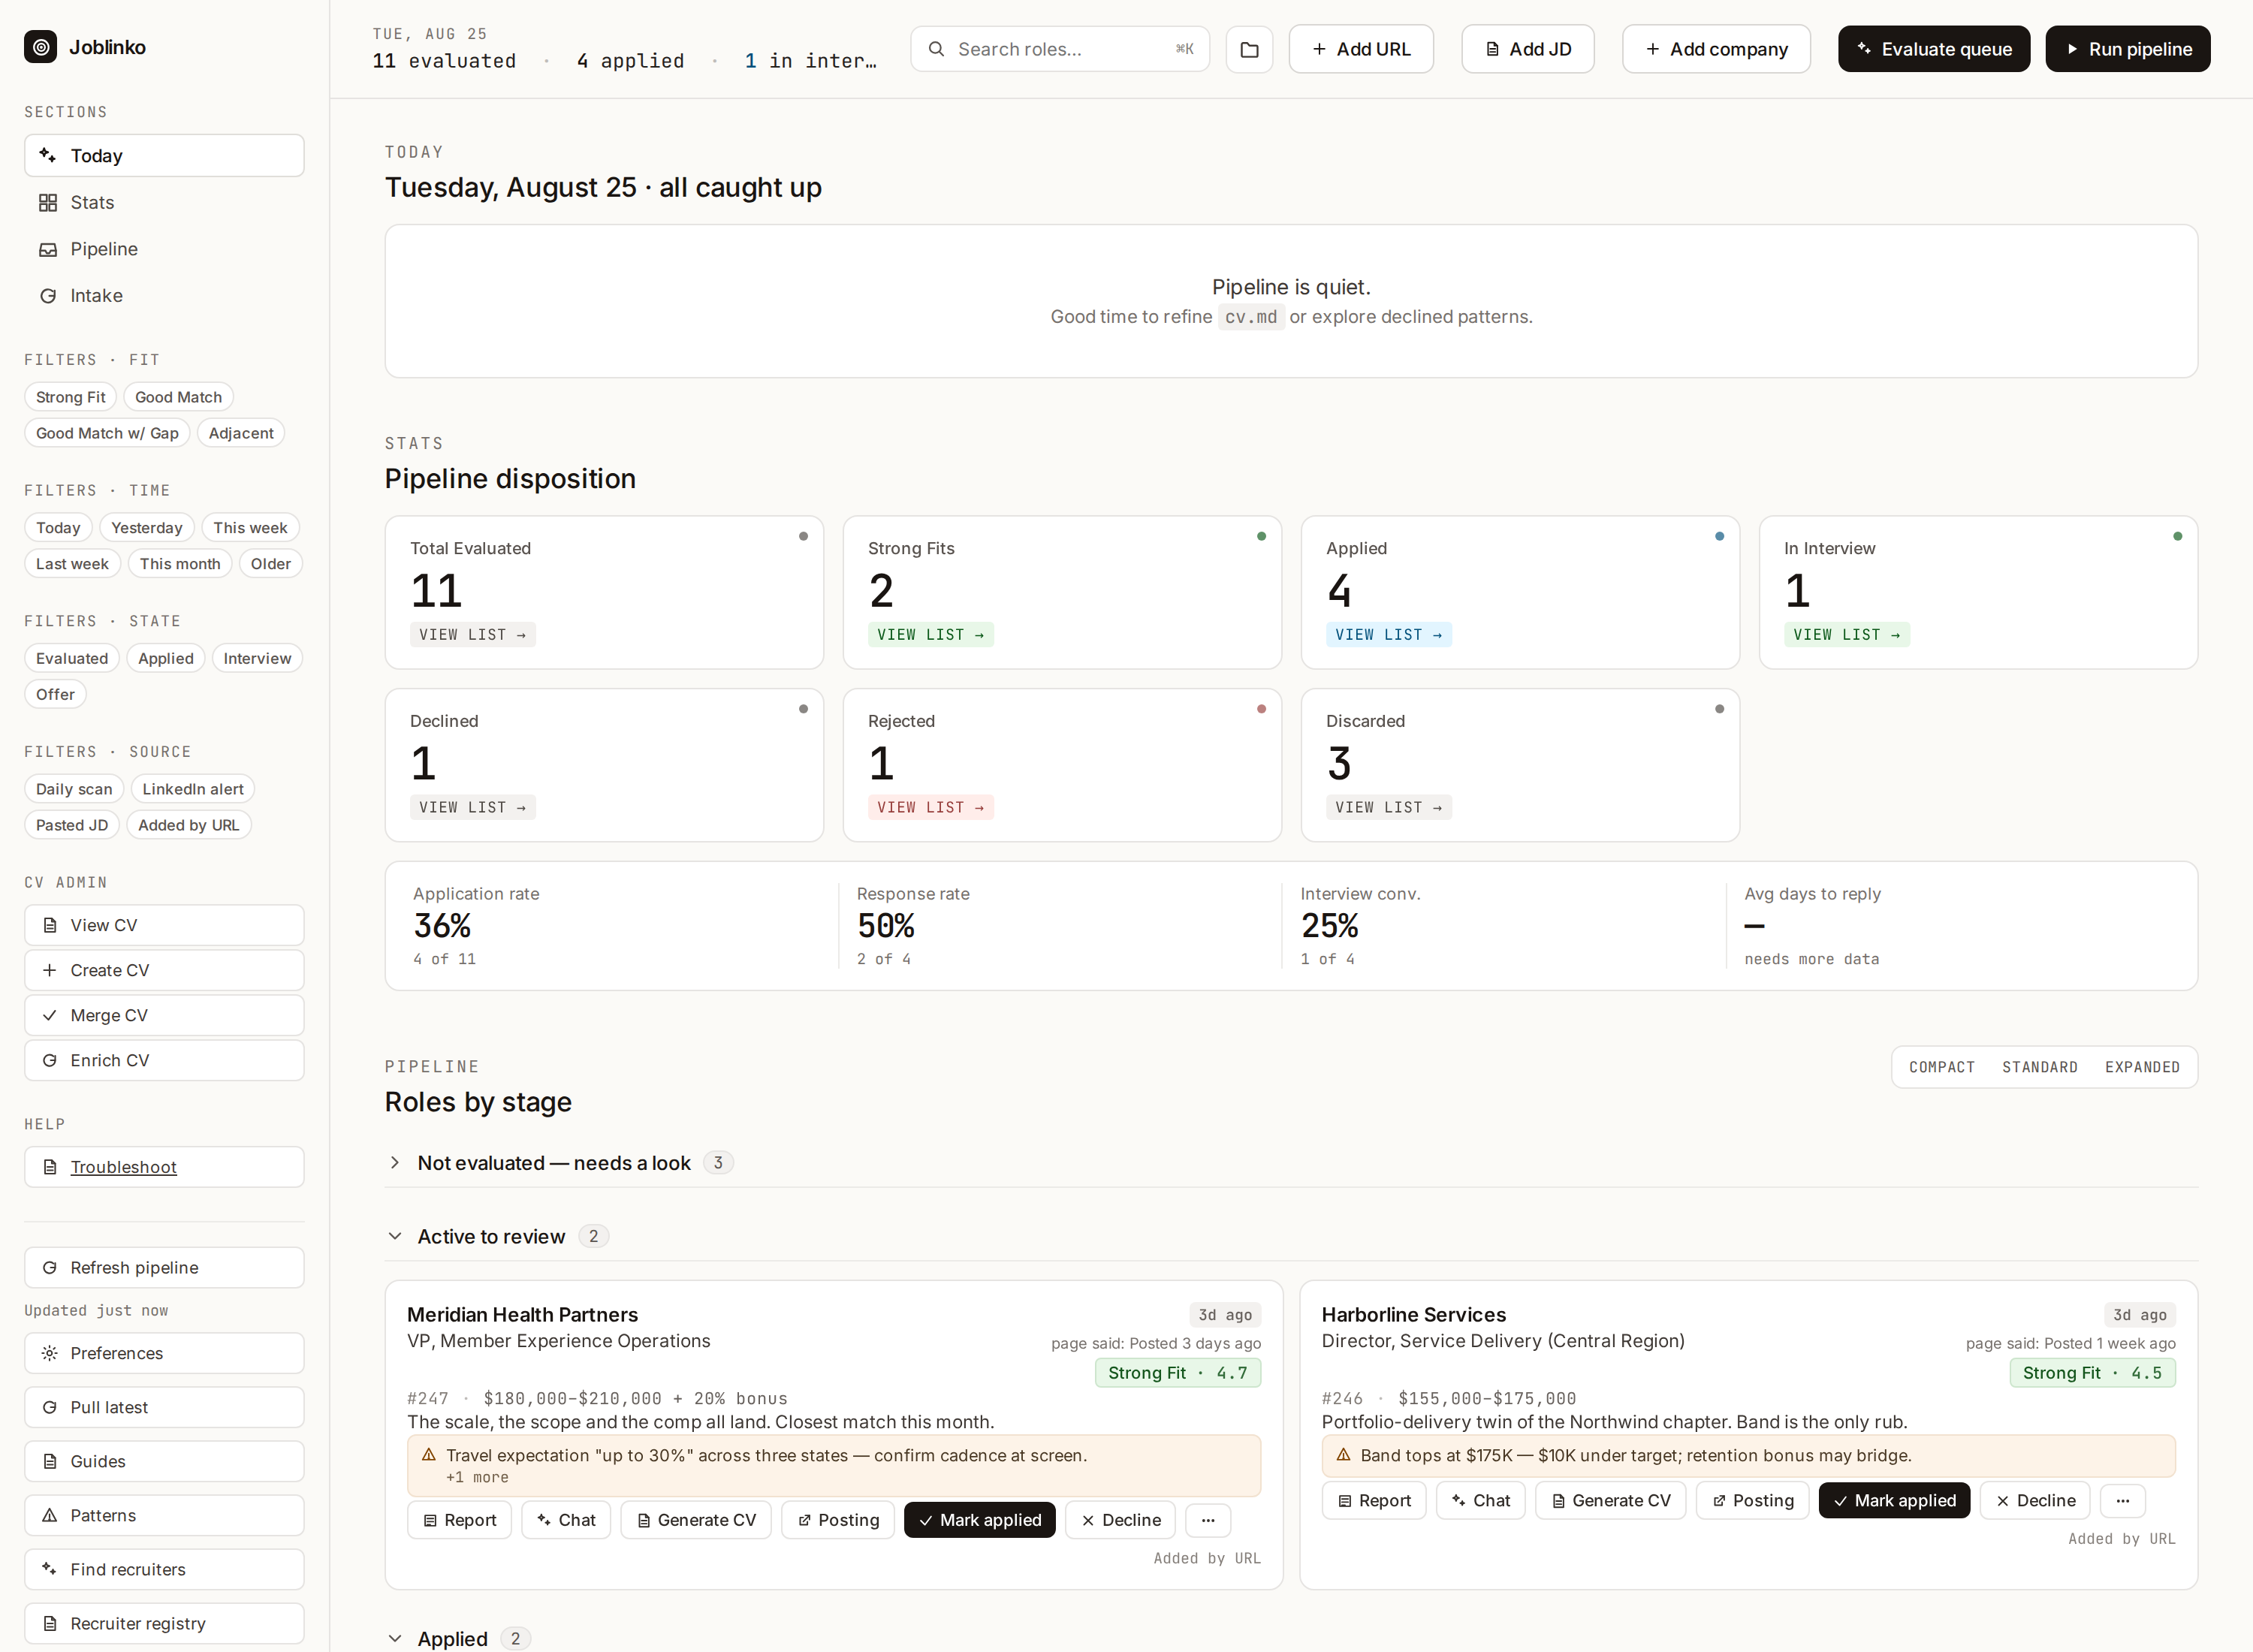Select Today section in sidebar
This screenshot has height=1652, width=2253.
click(x=164, y=156)
